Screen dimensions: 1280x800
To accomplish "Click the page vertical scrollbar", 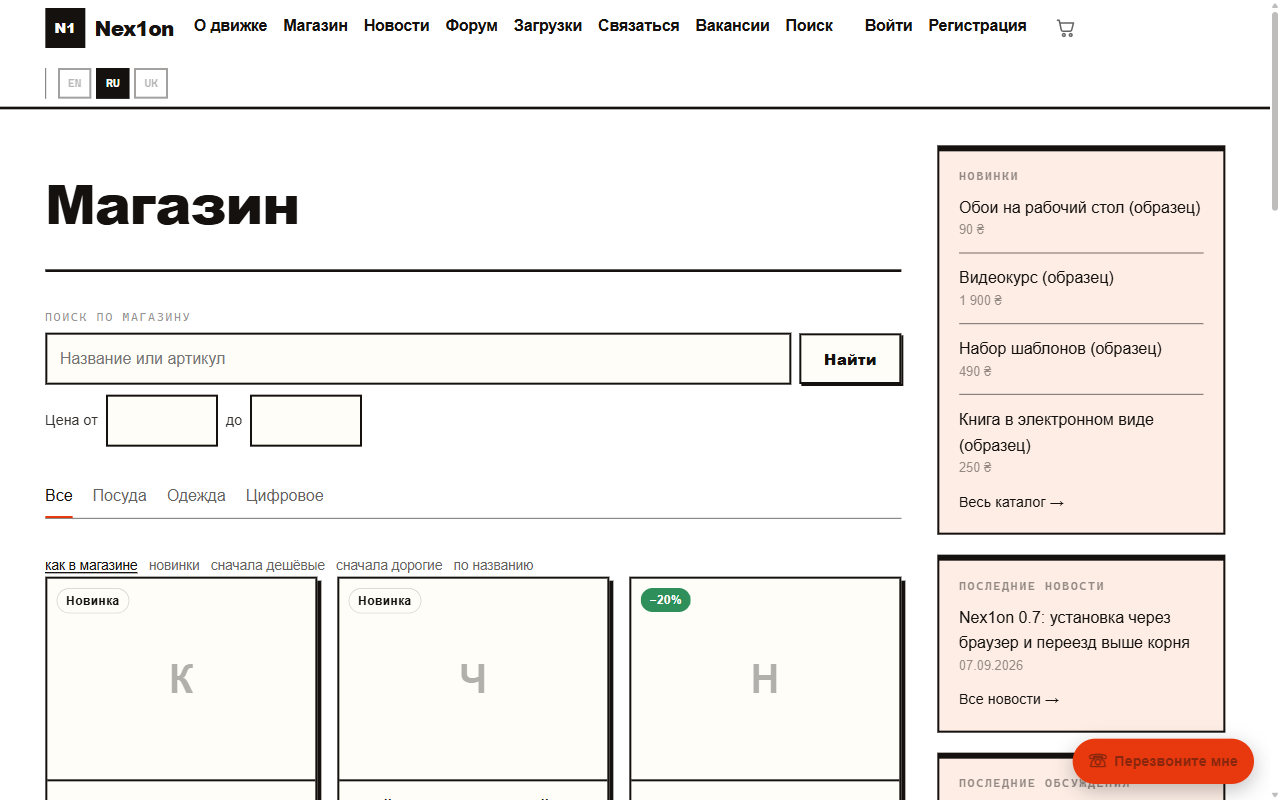I will coord(1274,400).
